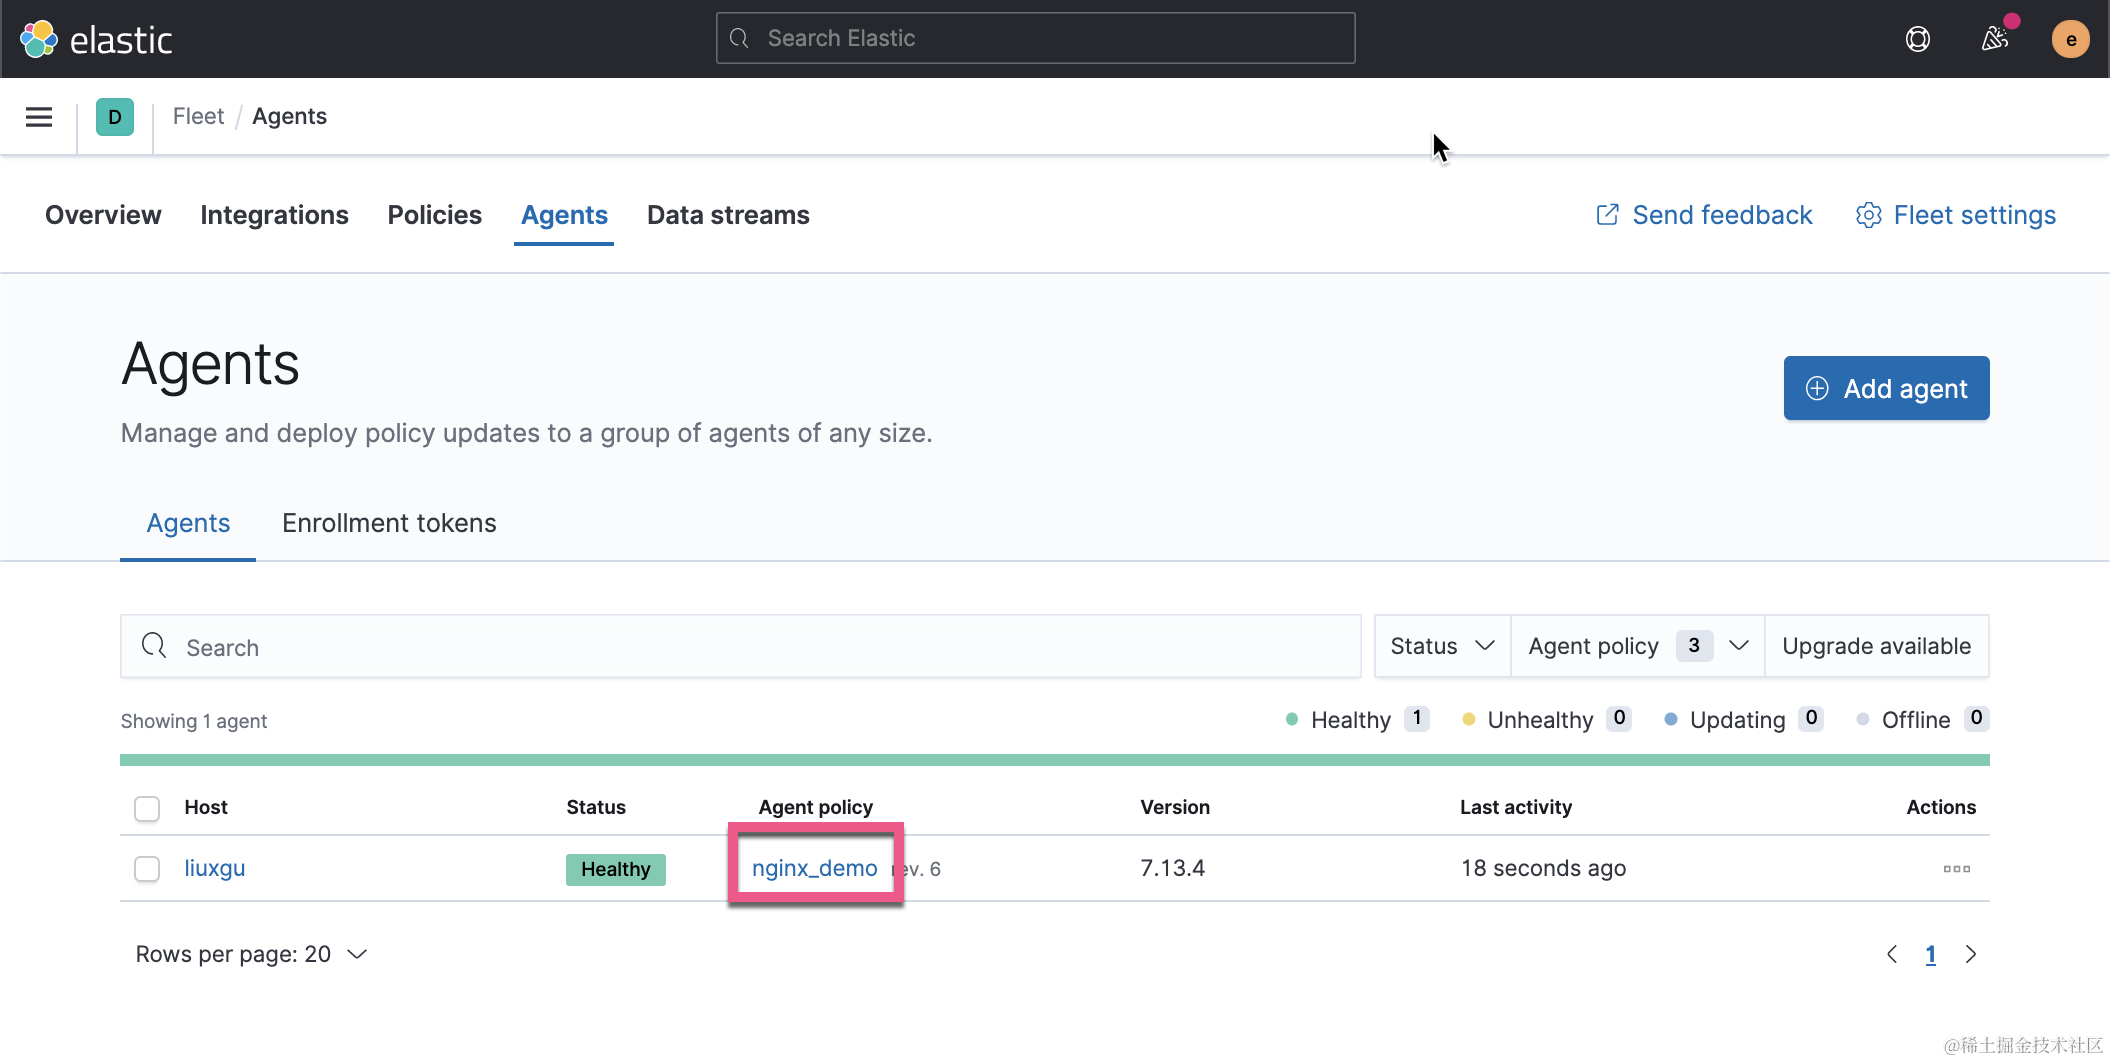
Task: Click the 'Showing 1 agent' text
Action: (x=194, y=721)
